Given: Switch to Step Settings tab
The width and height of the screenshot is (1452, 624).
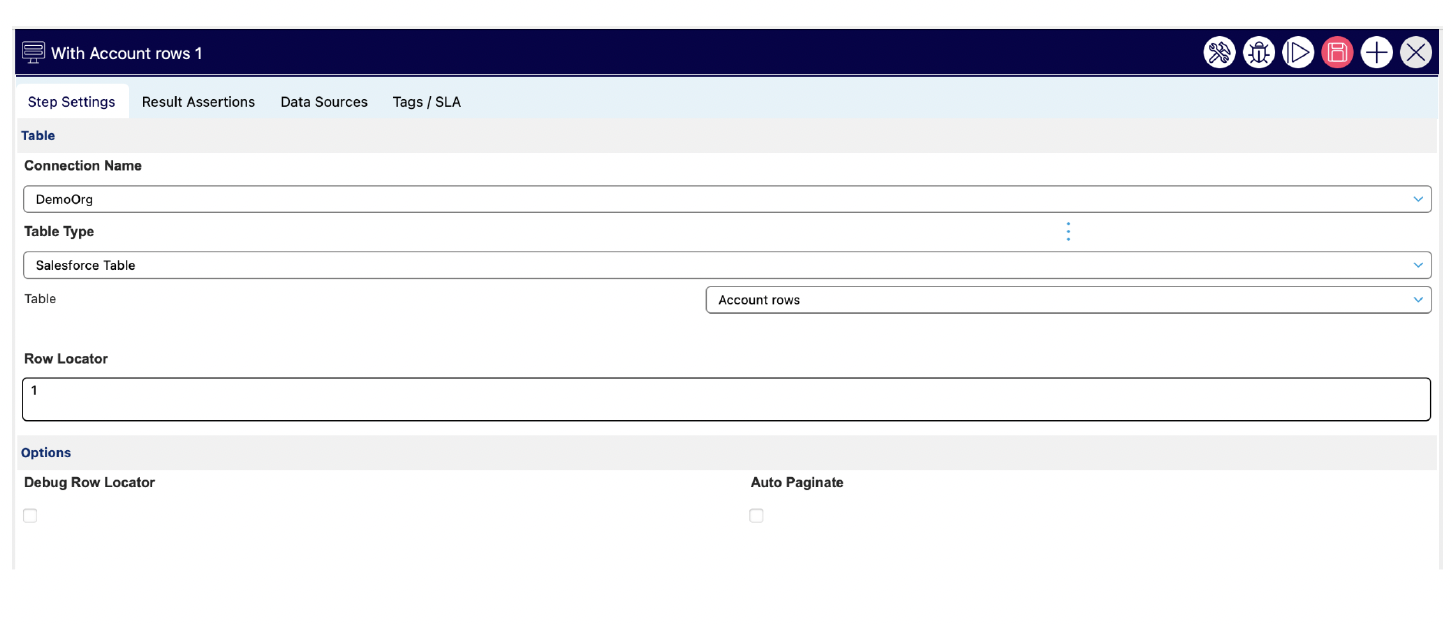Looking at the screenshot, I should (72, 102).
